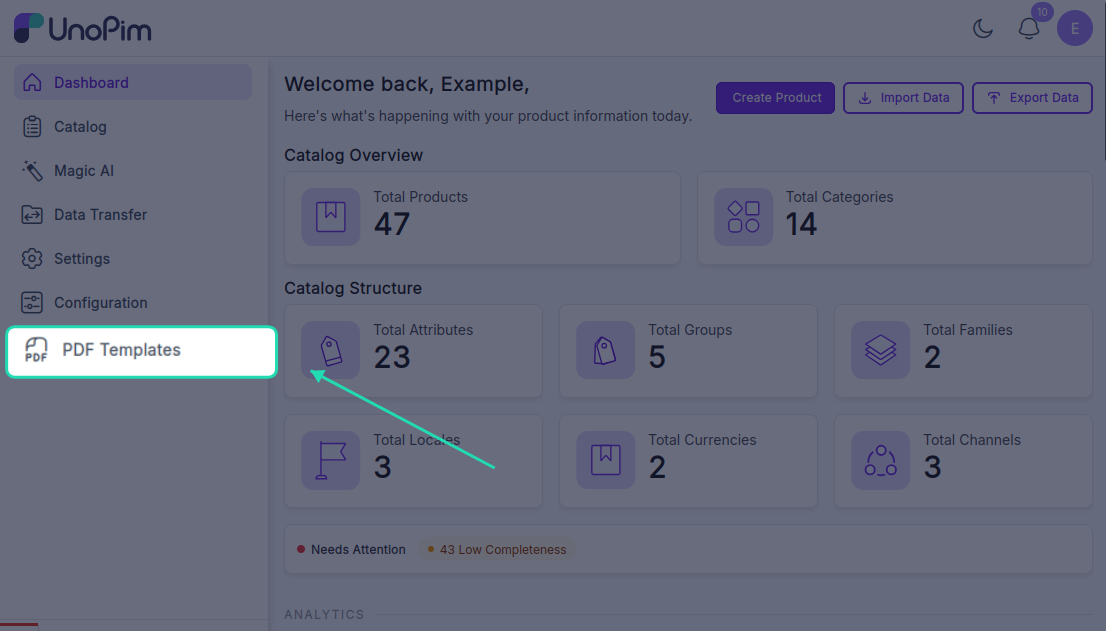
Task: Open the notifications bell
Action: (x=1028, y=28)
